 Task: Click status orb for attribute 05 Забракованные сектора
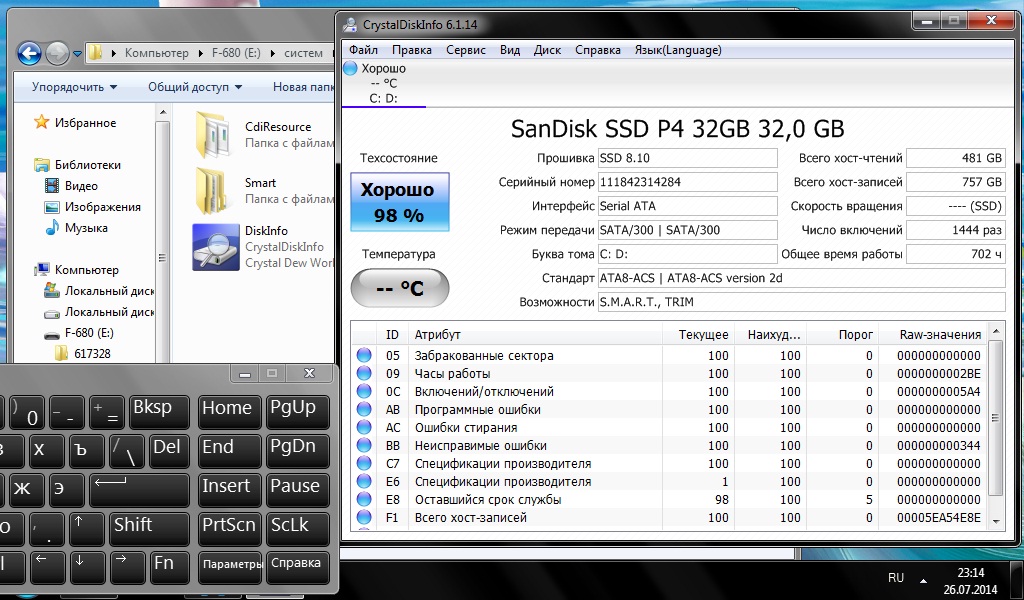click(364, 356)
